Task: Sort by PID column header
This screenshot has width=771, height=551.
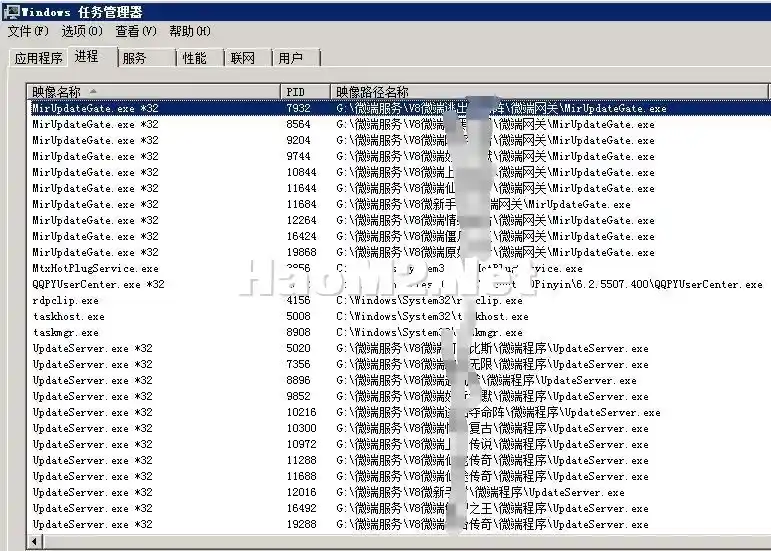Action: click(x=305, y=91)
